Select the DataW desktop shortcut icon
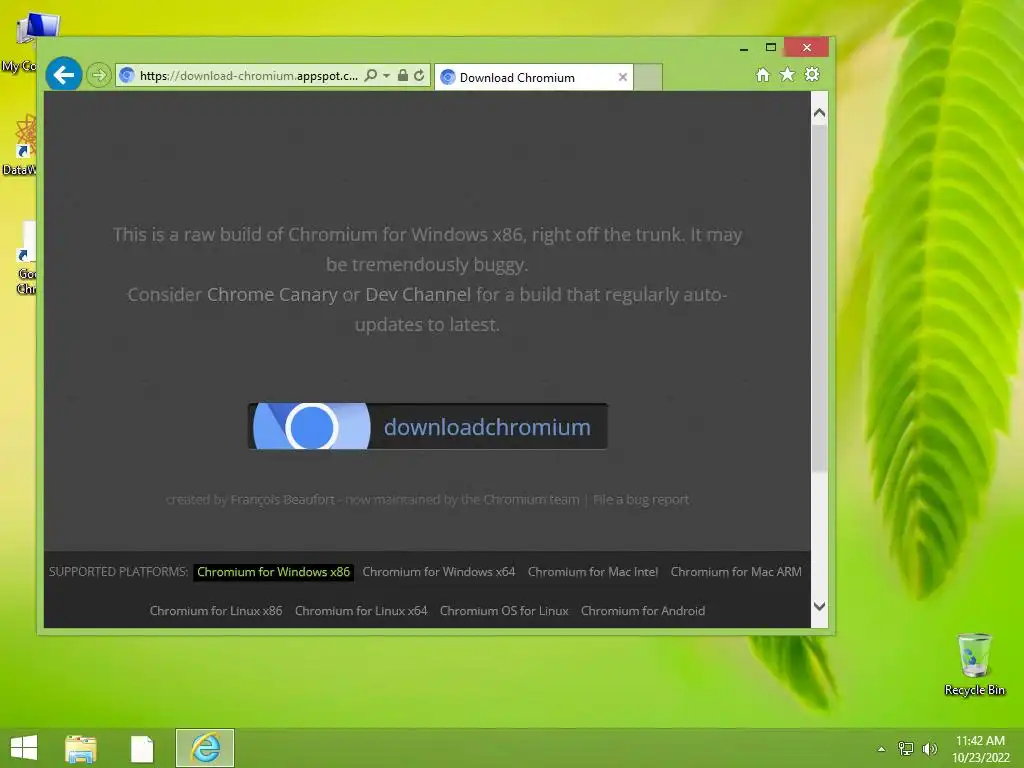This screenshot has width=1024, height=768. click(20, 145)
